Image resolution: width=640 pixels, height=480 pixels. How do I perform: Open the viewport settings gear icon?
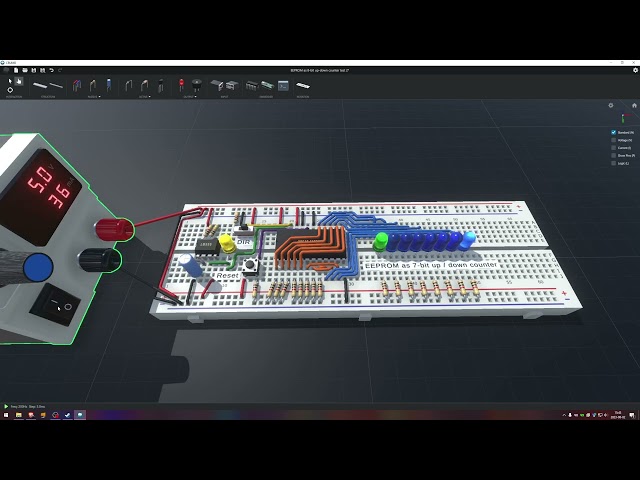pyautogui.click(x=611, y=105)
